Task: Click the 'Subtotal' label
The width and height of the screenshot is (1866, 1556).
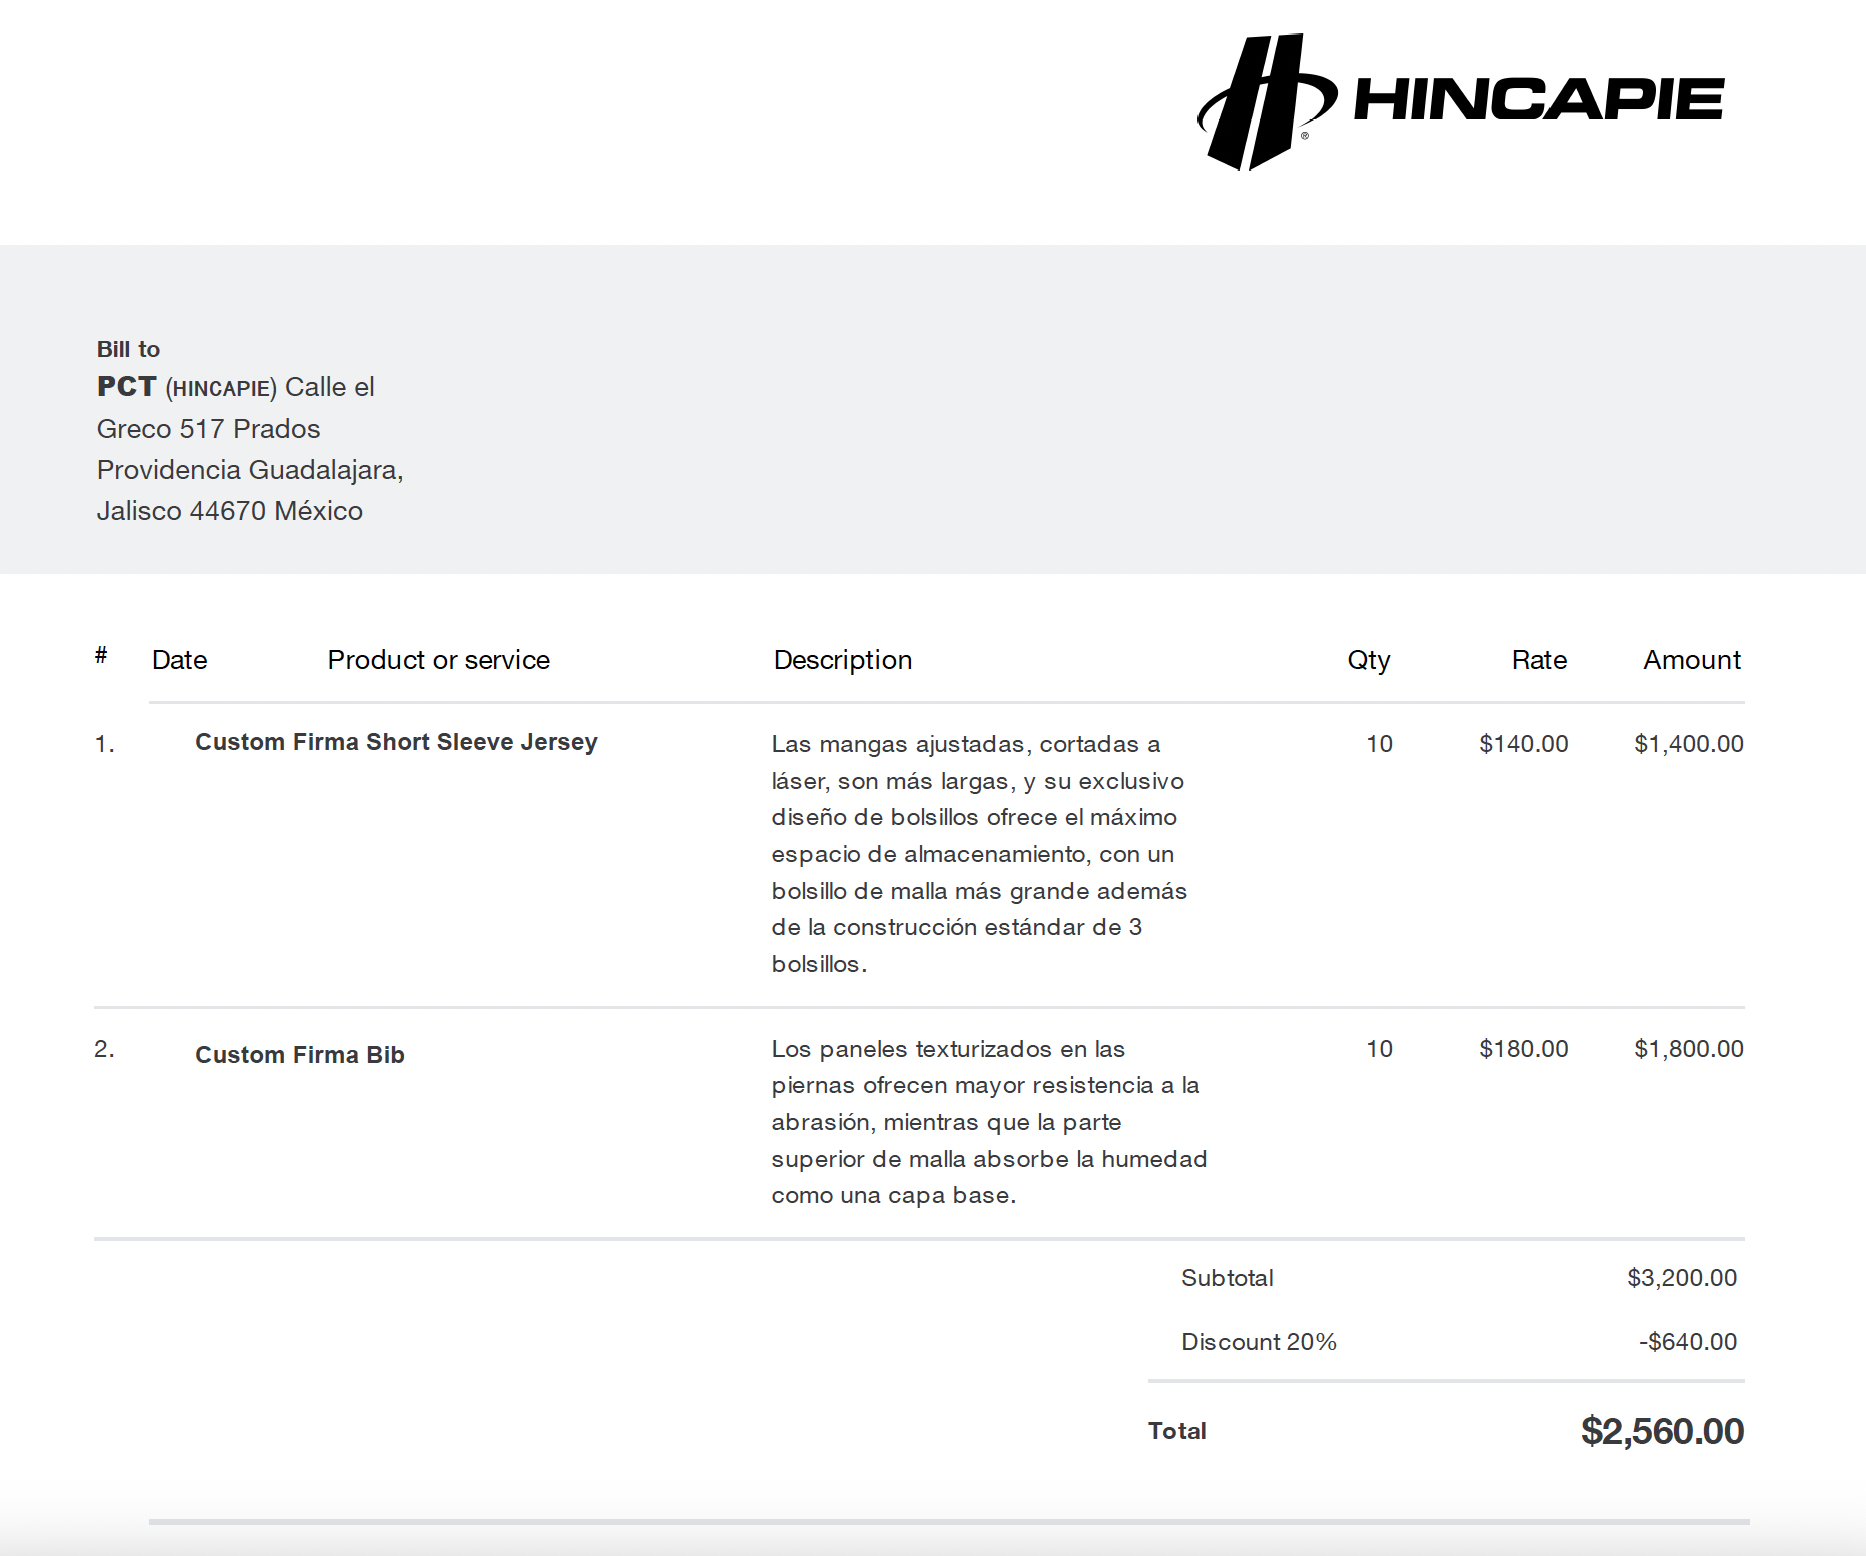Action: coord(1227,1278)
